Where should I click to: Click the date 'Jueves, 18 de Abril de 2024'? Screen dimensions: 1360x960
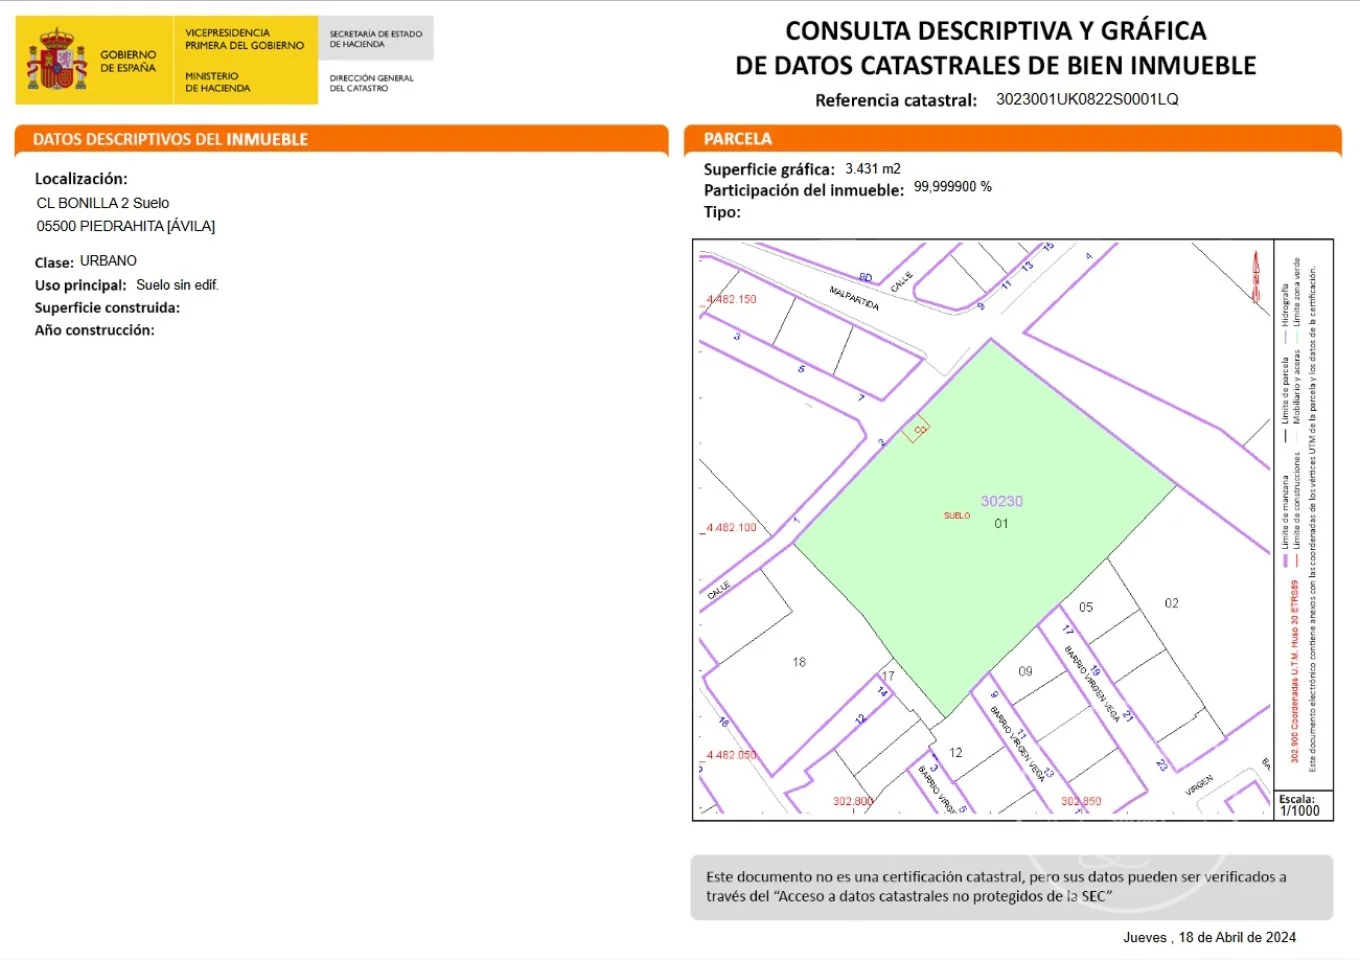tap(1209, 937)
